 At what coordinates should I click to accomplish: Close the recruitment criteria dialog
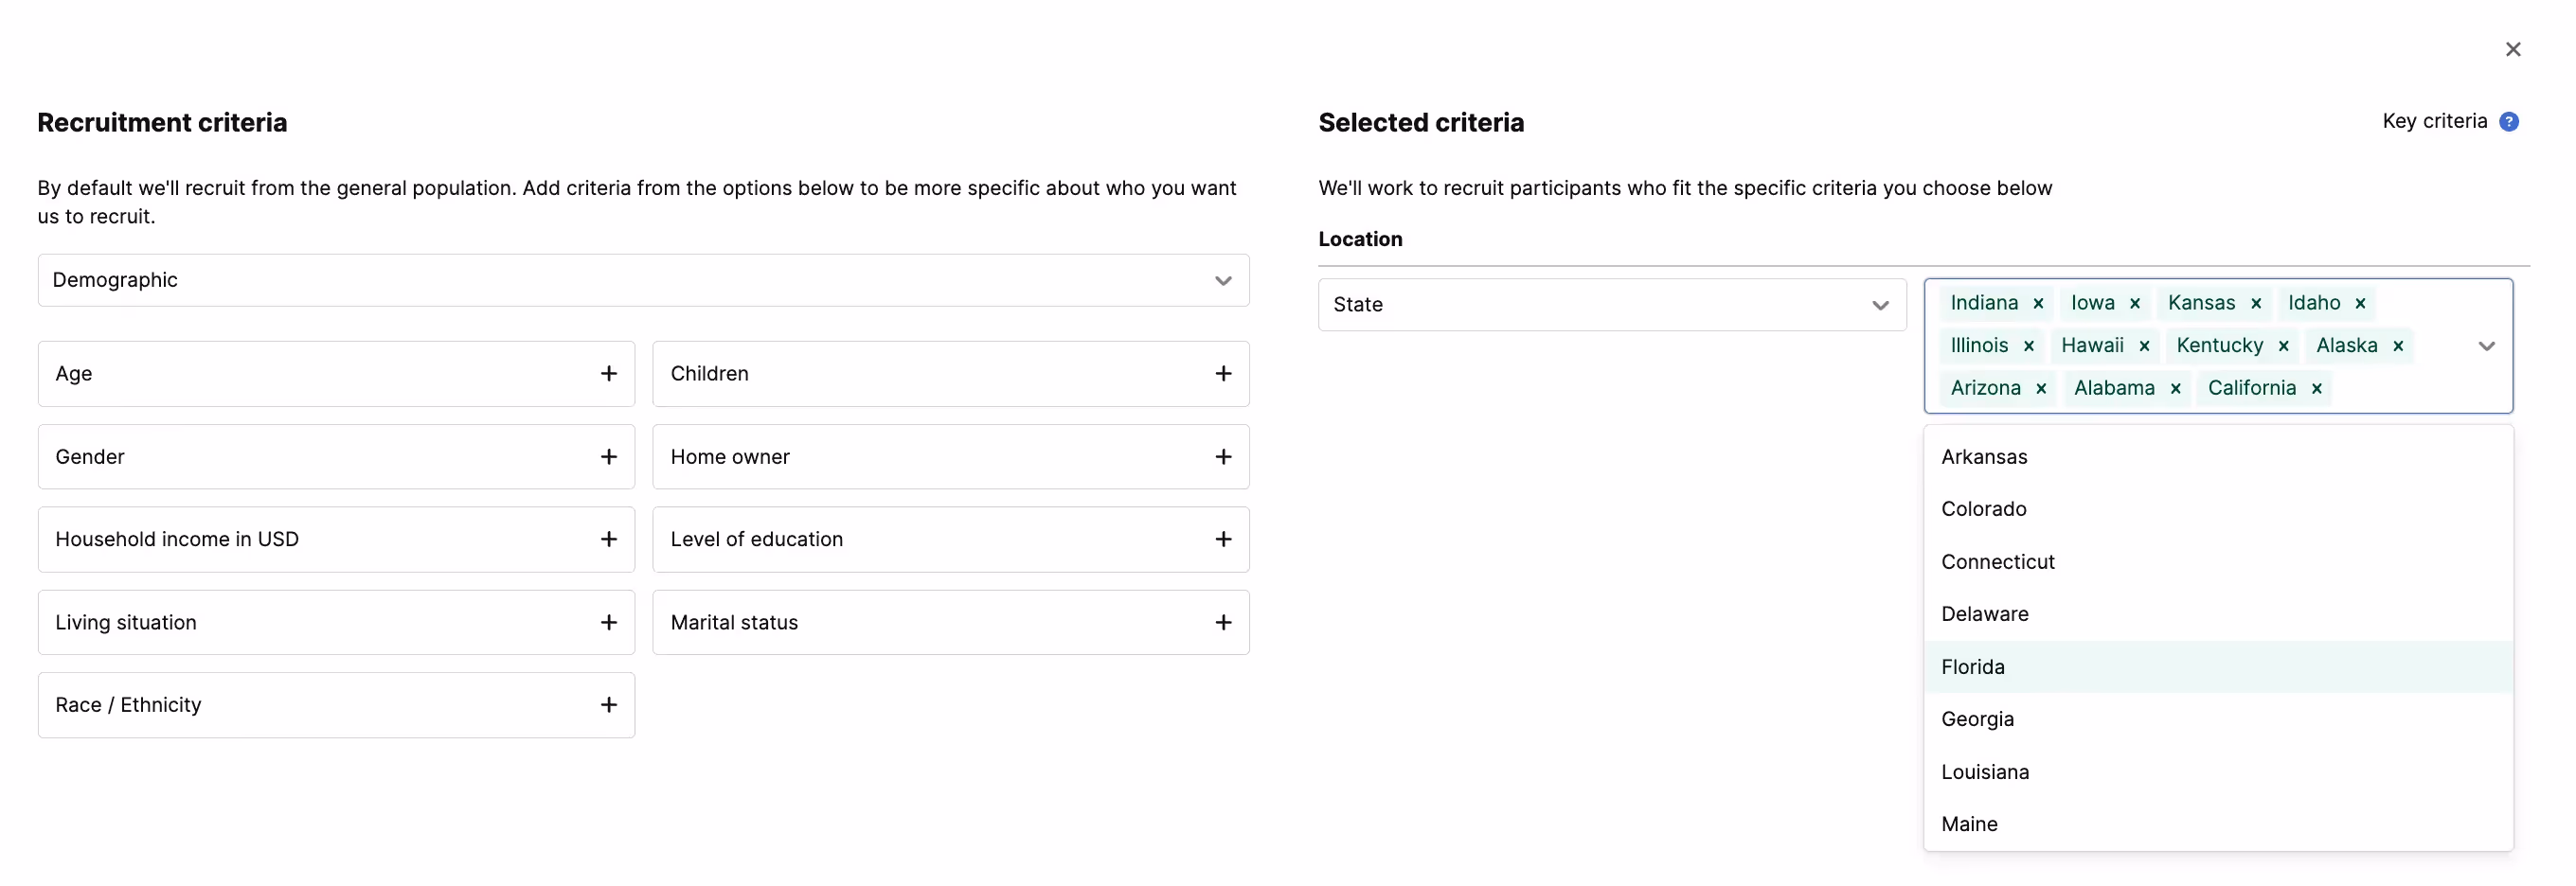2513,49
